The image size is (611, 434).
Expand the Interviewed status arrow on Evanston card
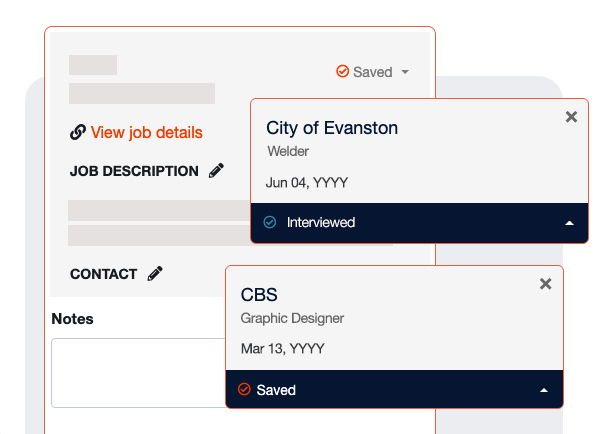tap(569, 223)
